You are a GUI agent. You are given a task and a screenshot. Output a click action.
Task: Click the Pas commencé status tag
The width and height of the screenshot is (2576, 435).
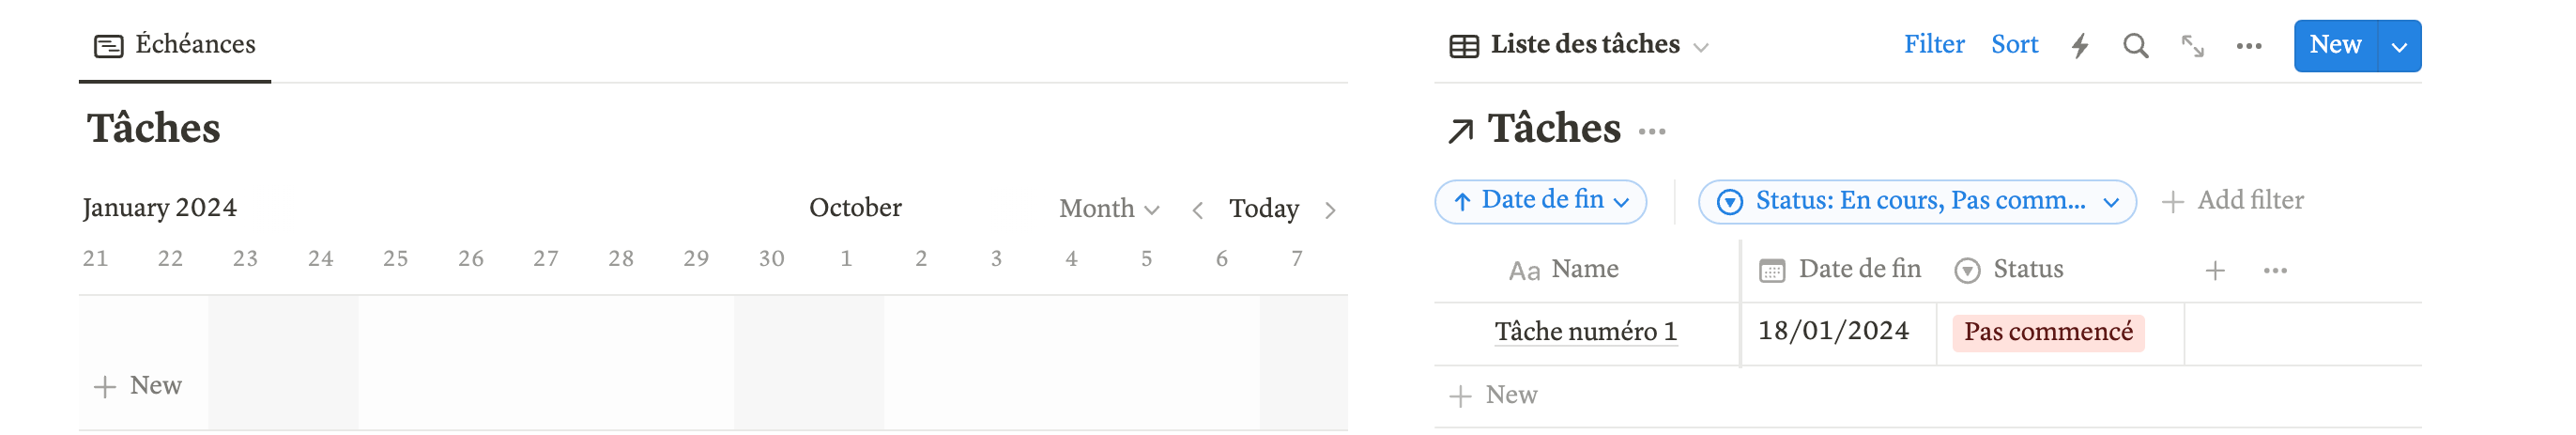(x=2048, y=332)
